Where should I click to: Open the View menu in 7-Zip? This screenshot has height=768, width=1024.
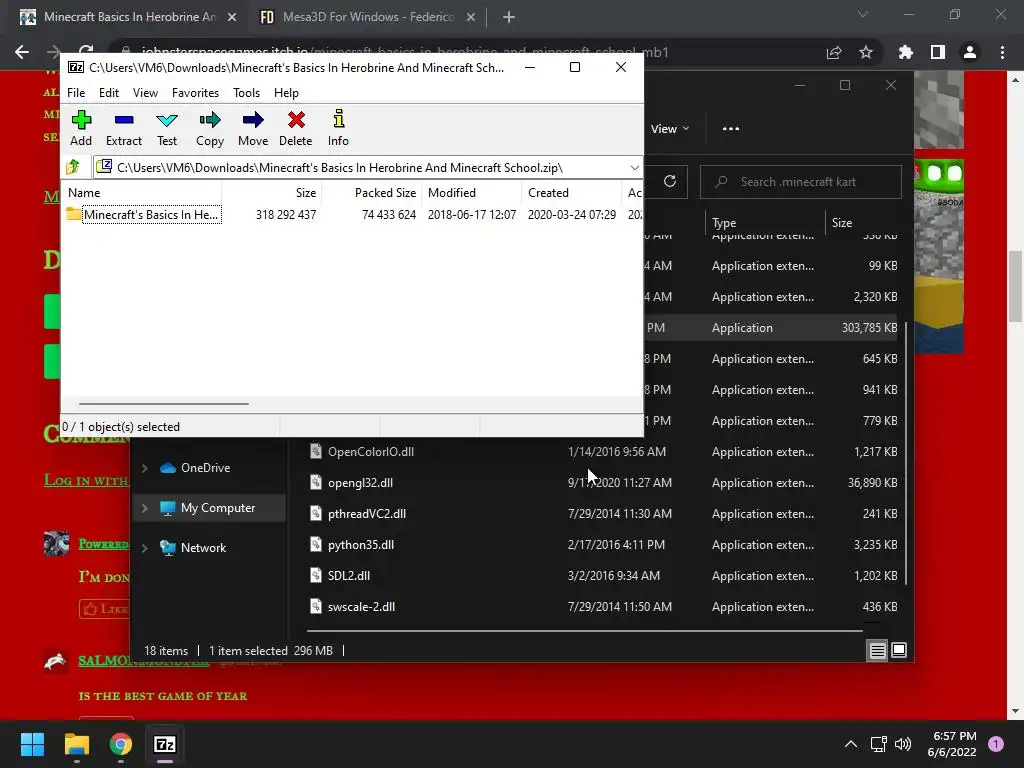pyautogui.click(x=145, y=93)
